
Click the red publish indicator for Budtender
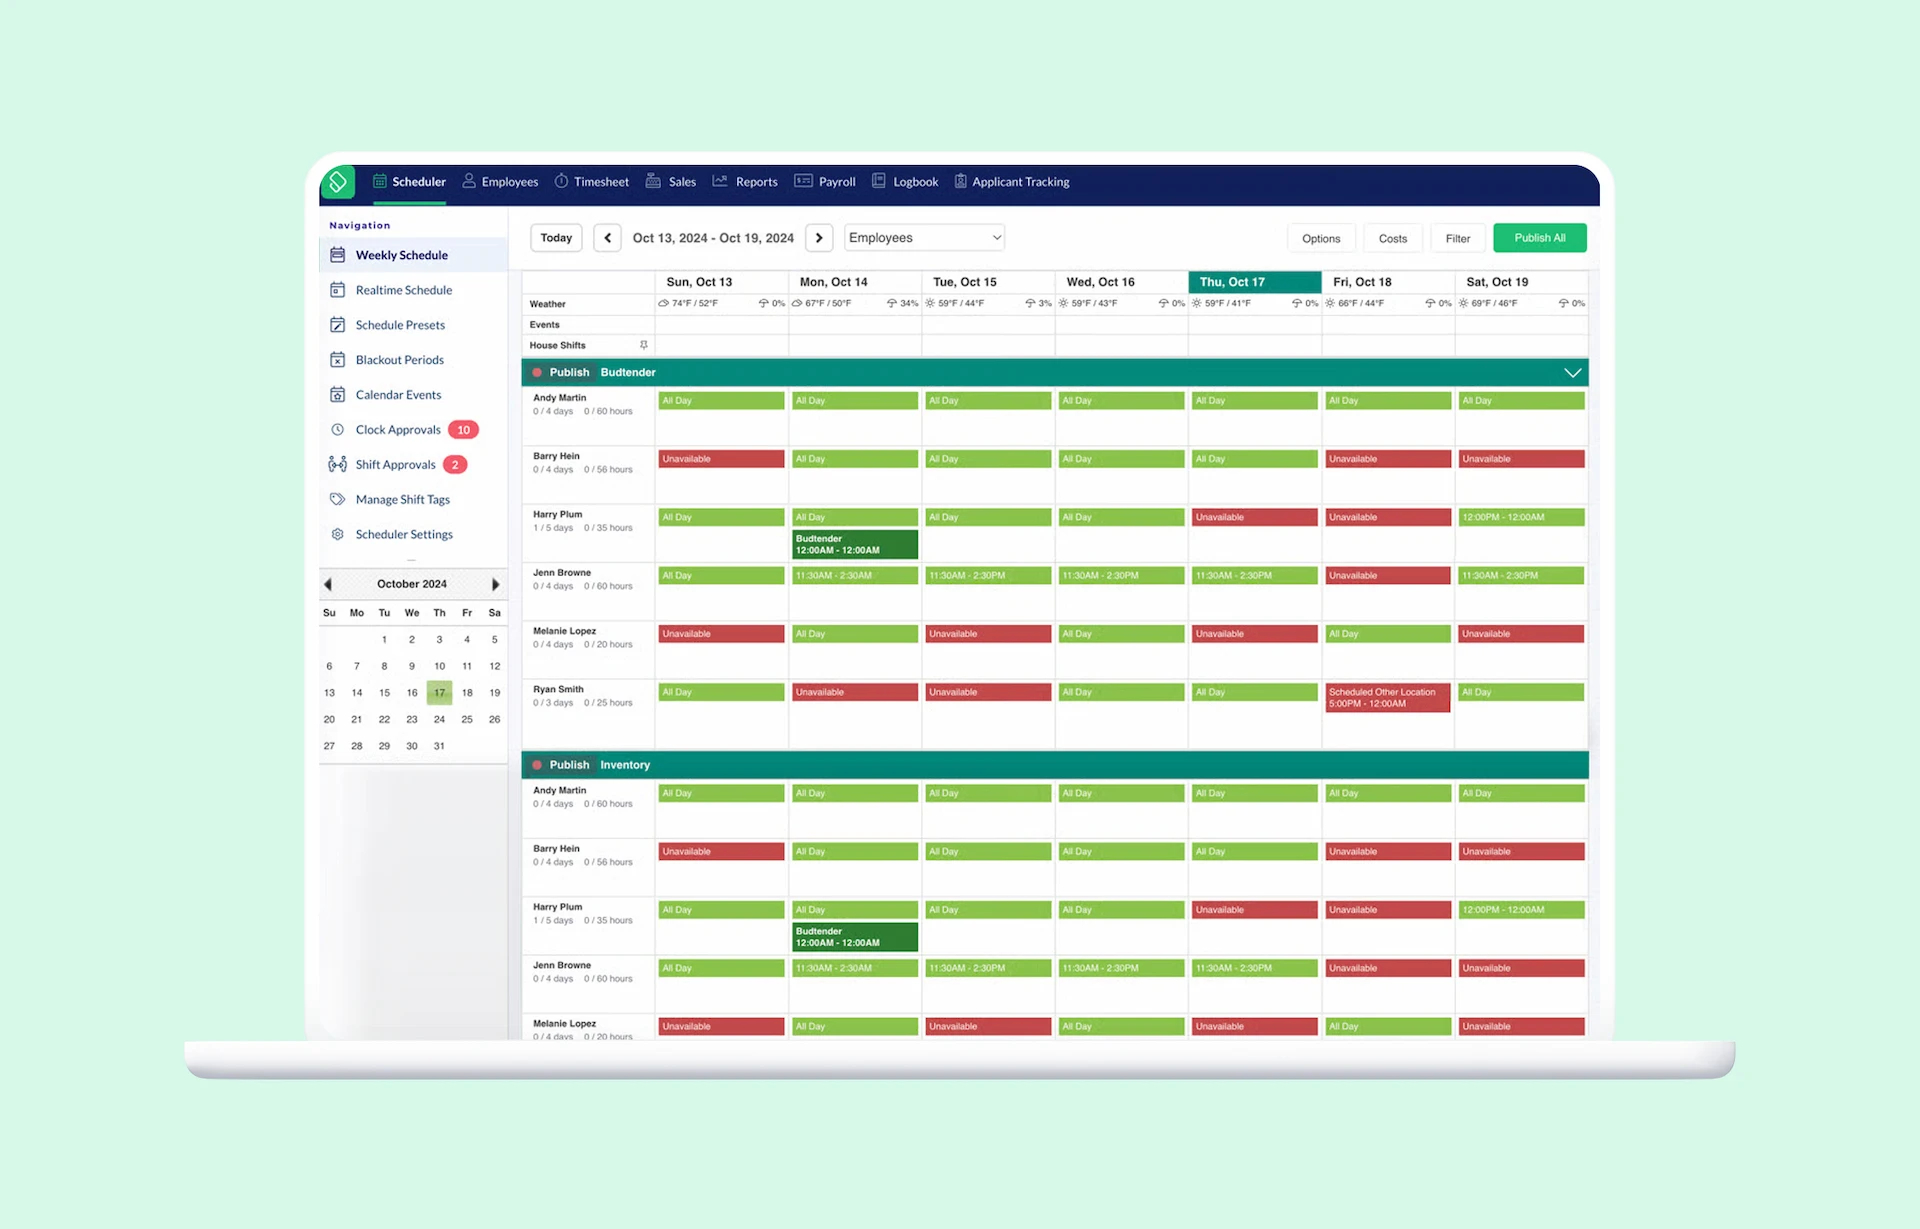[x=539, y=371]
